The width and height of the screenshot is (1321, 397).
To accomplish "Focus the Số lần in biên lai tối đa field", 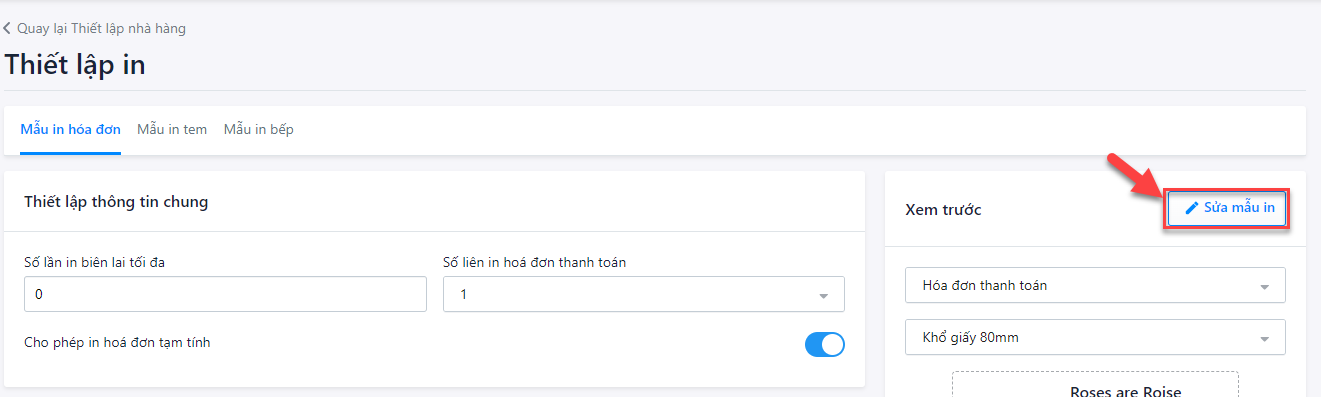I will click(225, 295).
